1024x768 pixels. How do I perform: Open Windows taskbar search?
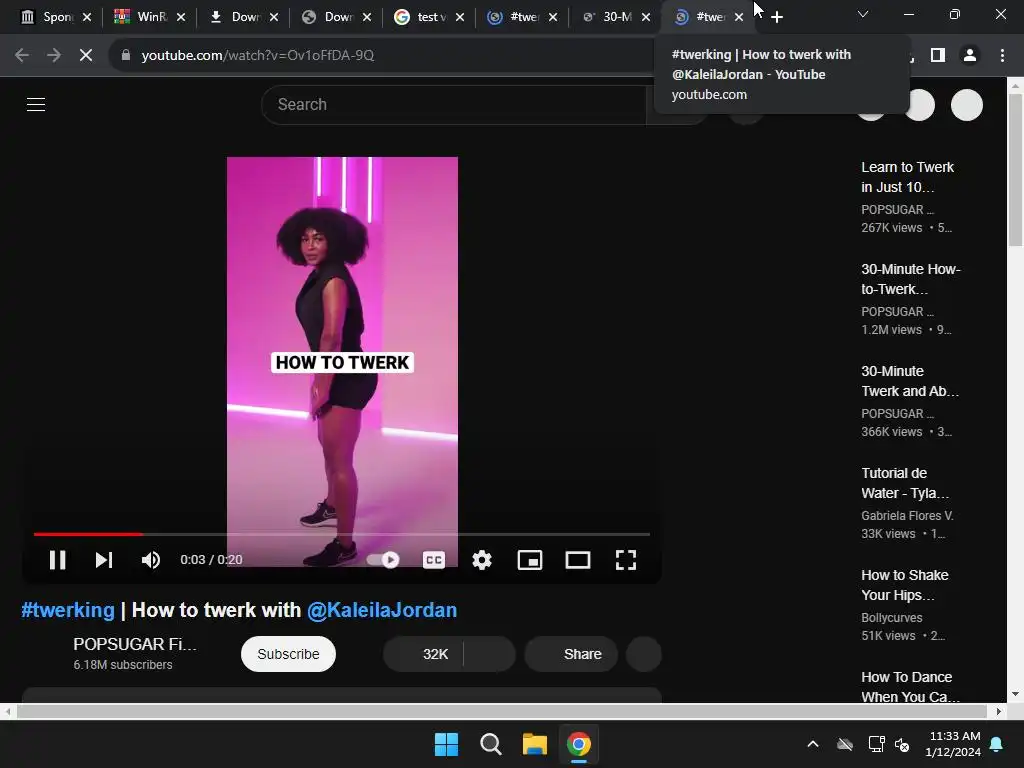[x=490, y=744]
